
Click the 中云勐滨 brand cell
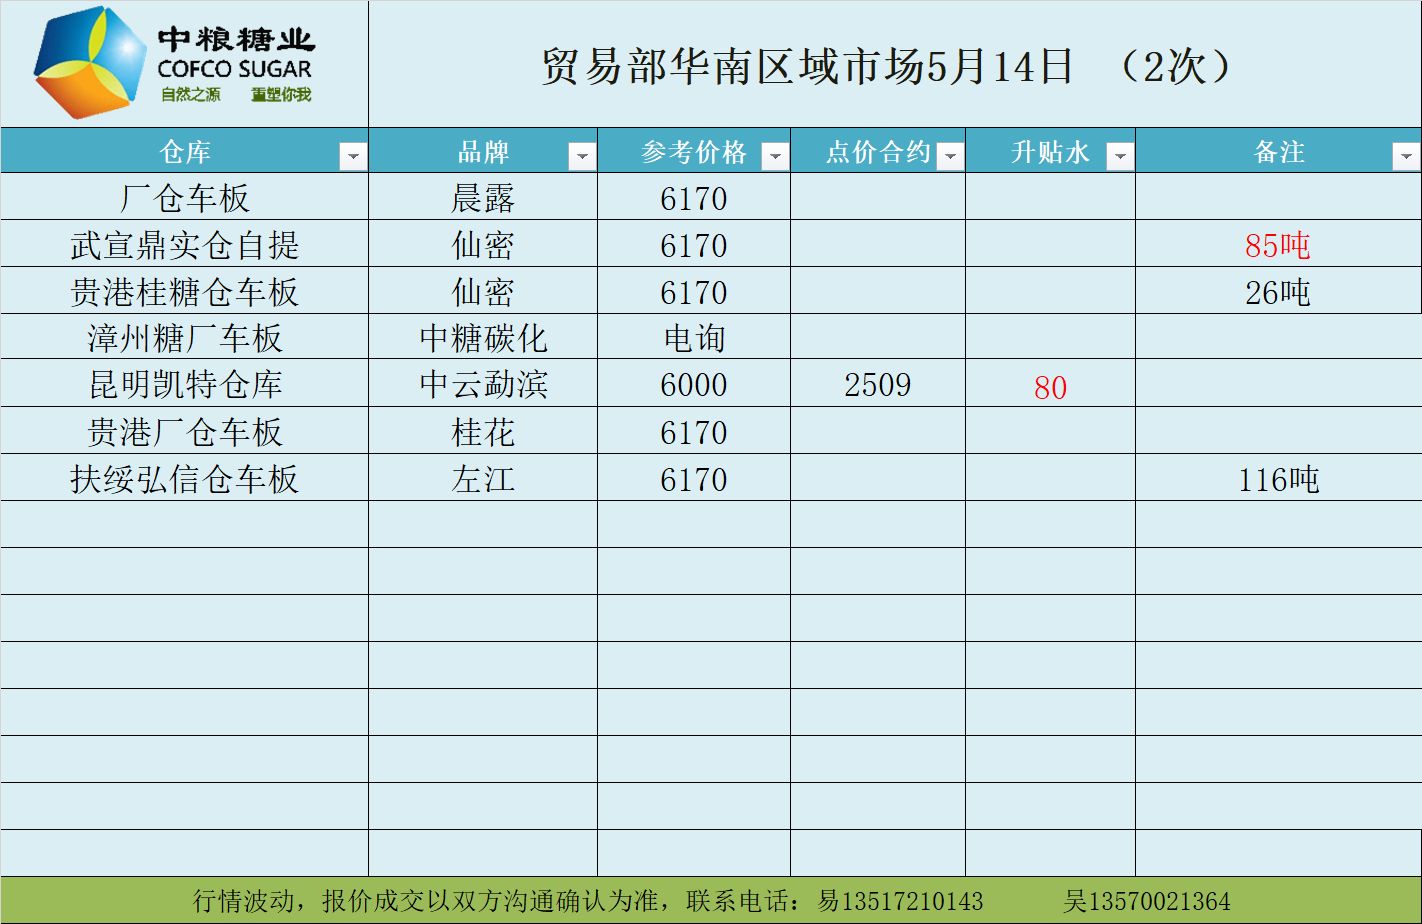(483, 385)
